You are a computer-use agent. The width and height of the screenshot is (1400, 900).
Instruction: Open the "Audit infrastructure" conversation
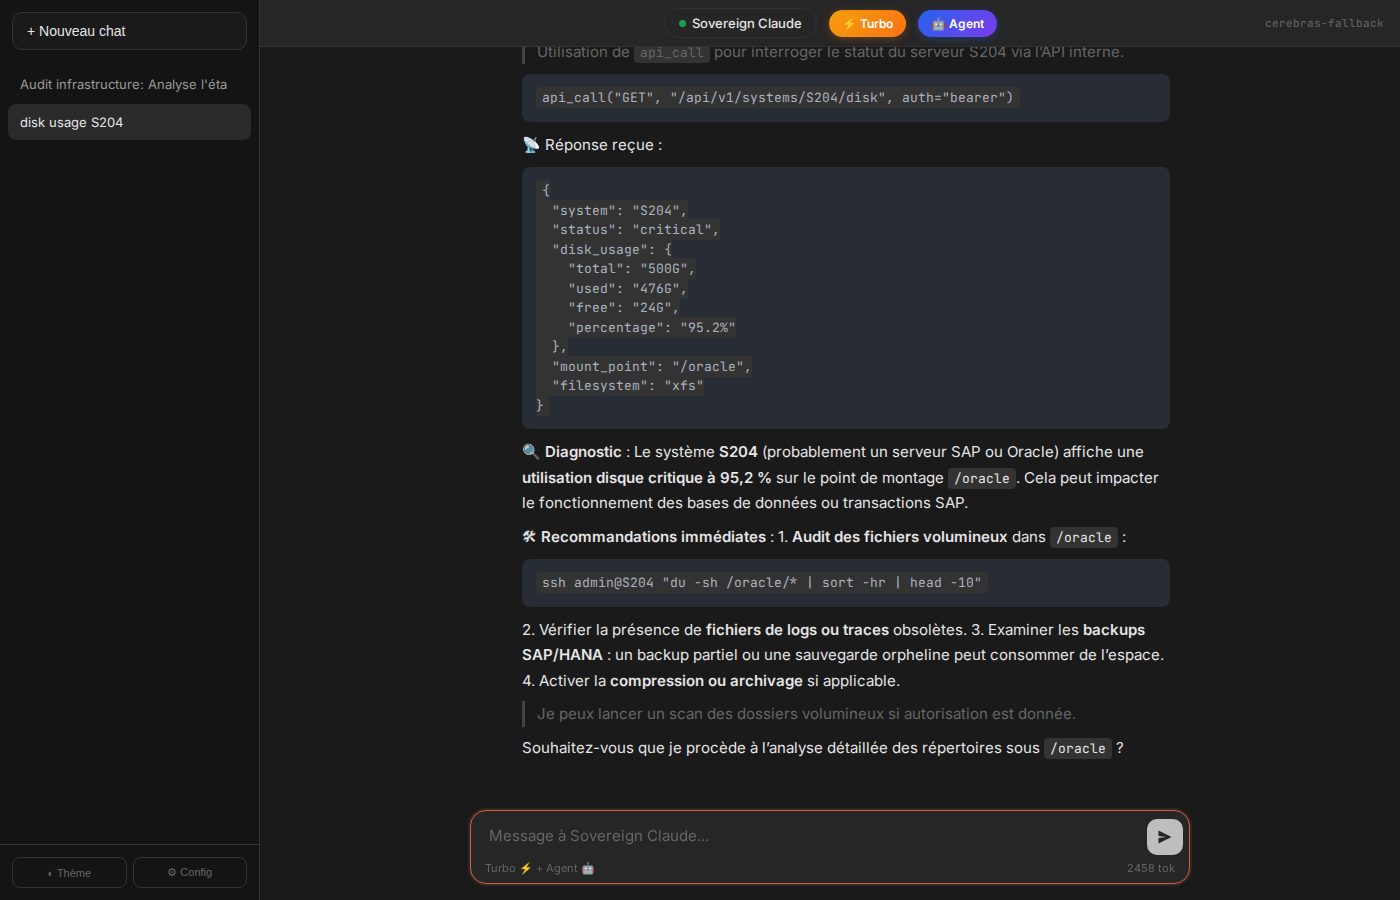[x=124, y=85]
